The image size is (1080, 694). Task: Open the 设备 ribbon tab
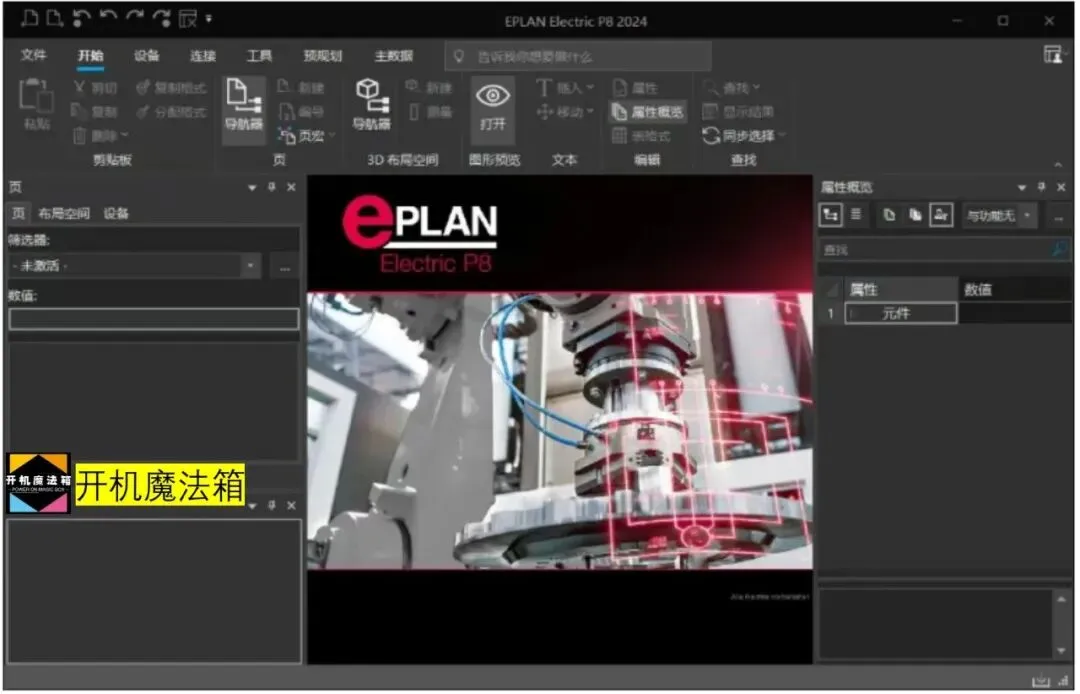147,56
